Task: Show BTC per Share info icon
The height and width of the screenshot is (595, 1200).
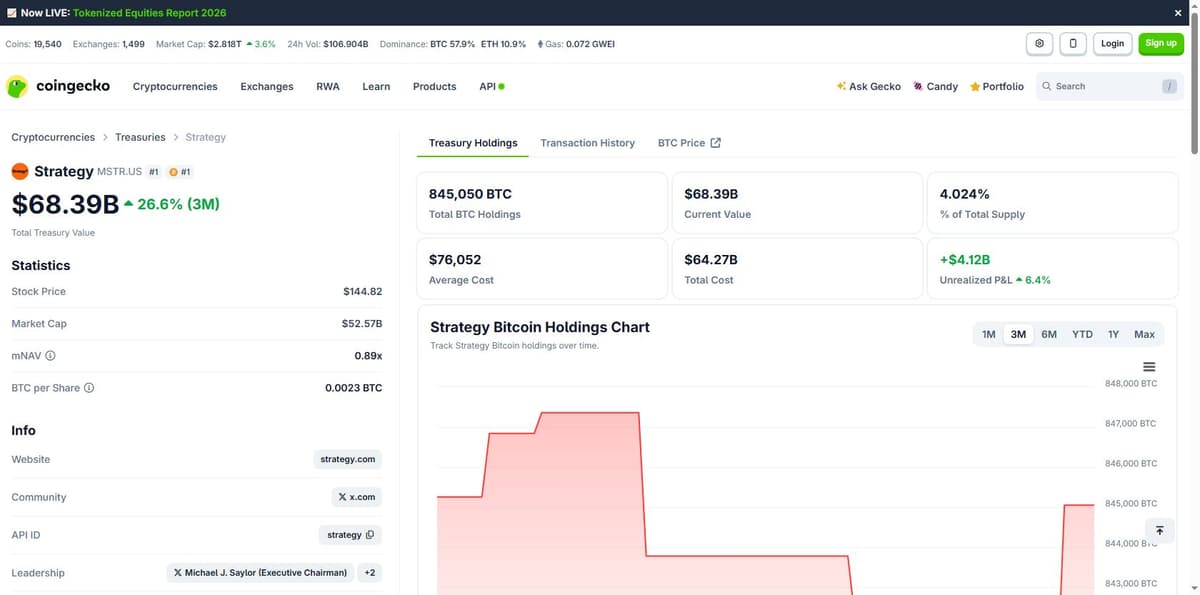Action: 89,388
